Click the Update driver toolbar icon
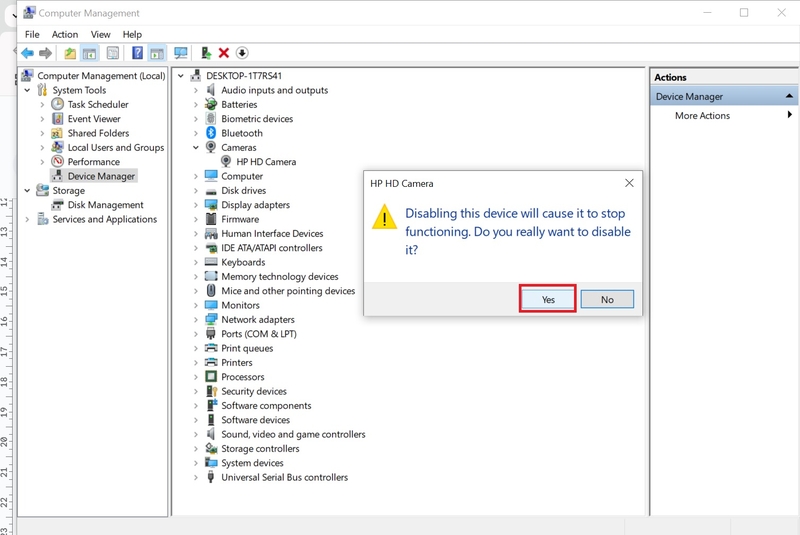 pos(206,53)
